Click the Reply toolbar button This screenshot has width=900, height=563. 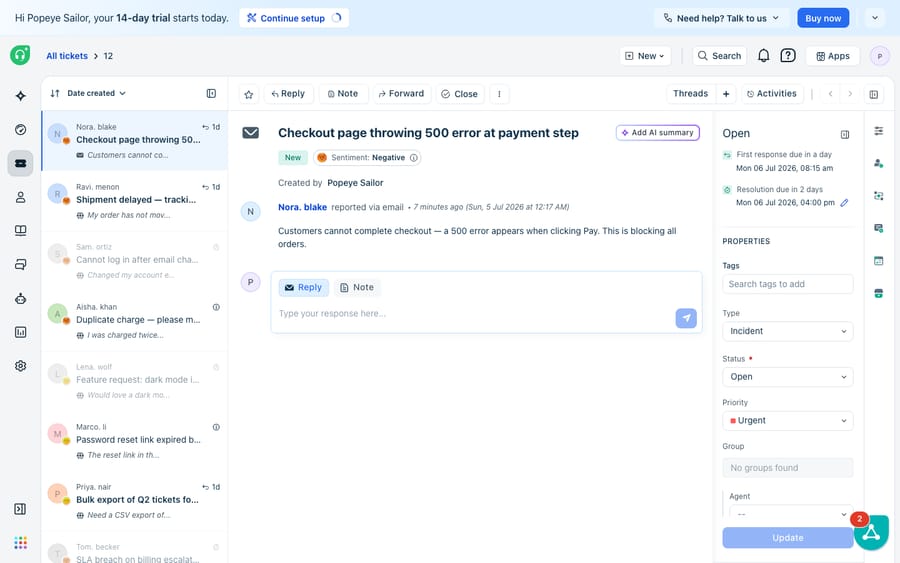(288, 94)
